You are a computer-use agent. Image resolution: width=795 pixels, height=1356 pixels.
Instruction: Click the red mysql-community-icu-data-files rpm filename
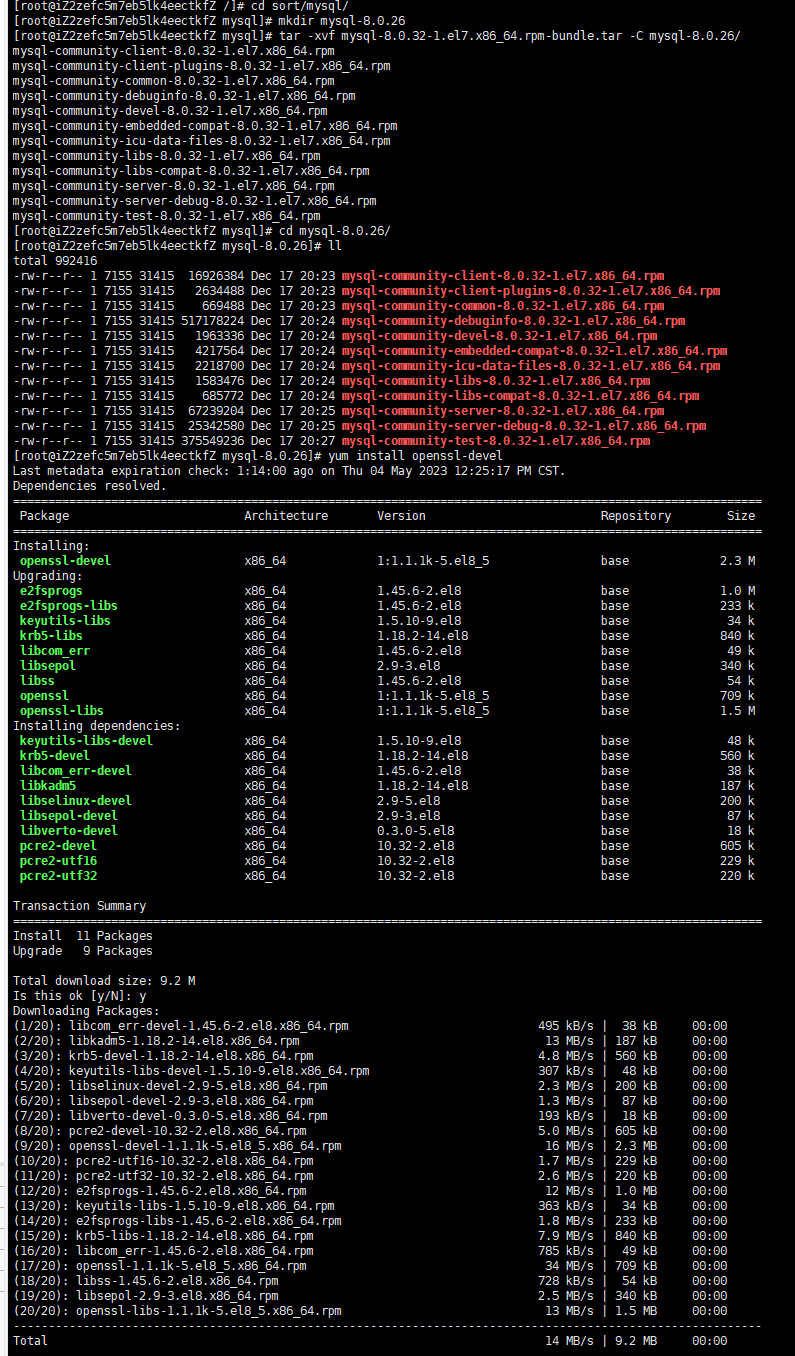click(530, 366)
